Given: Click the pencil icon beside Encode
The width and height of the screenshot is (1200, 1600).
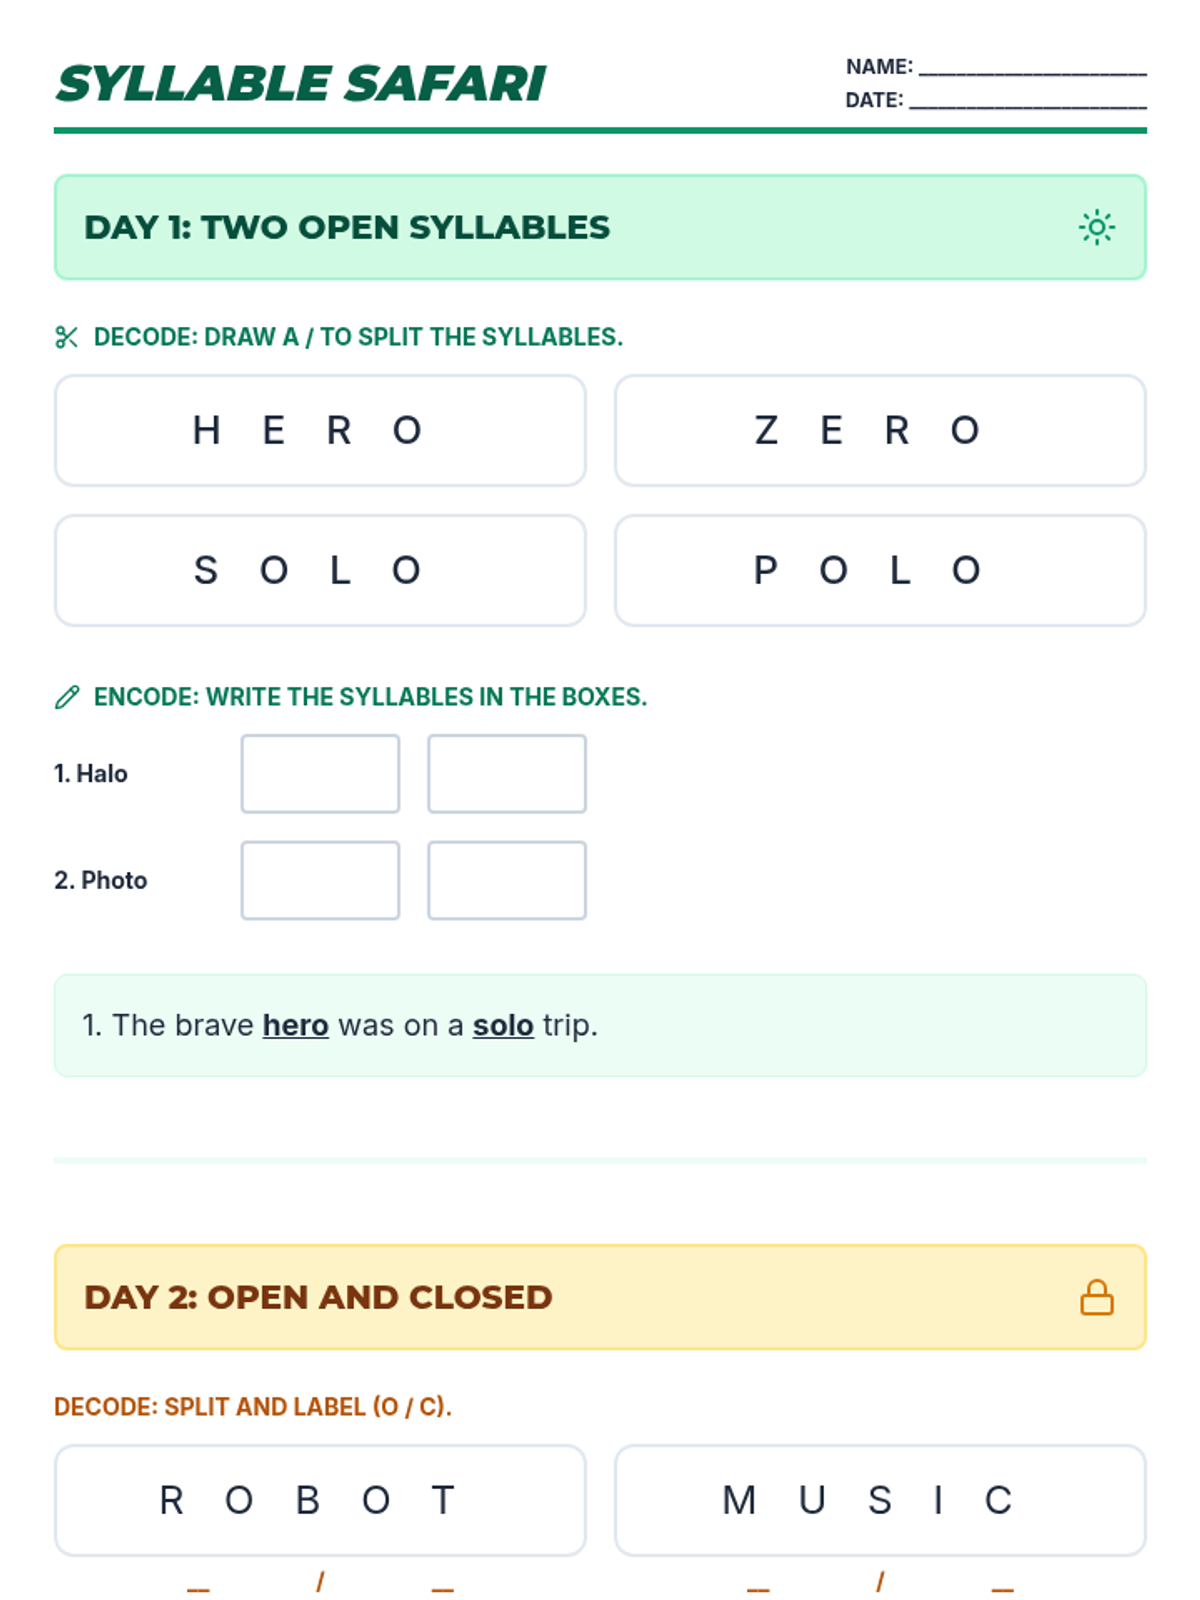Looking at the screenshot, I should 67,698.
